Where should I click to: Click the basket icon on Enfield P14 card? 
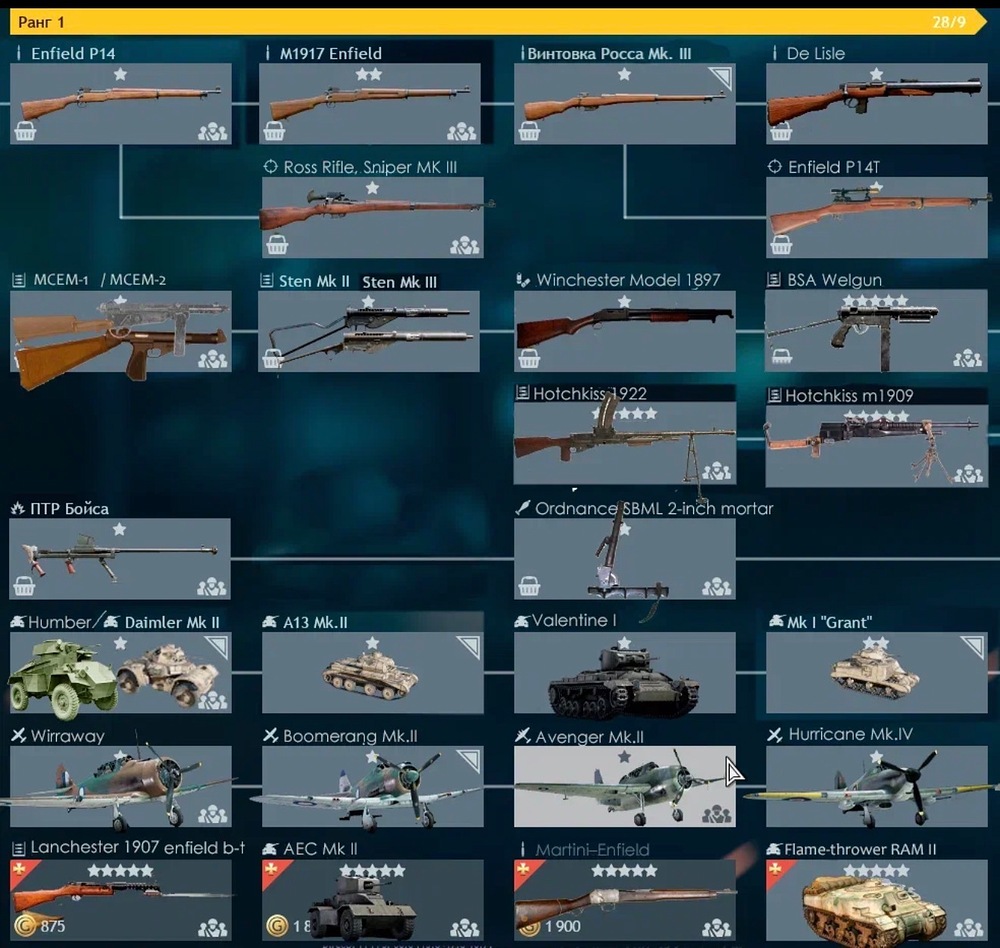[25, 131]
